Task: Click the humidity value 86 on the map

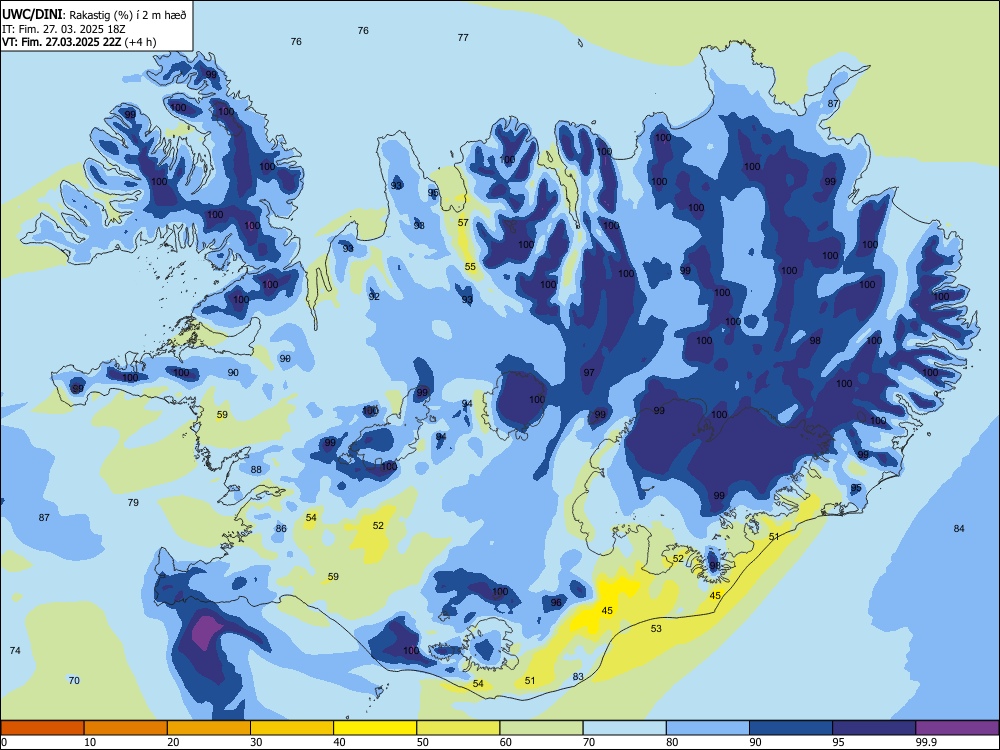Action: point(281,529)
